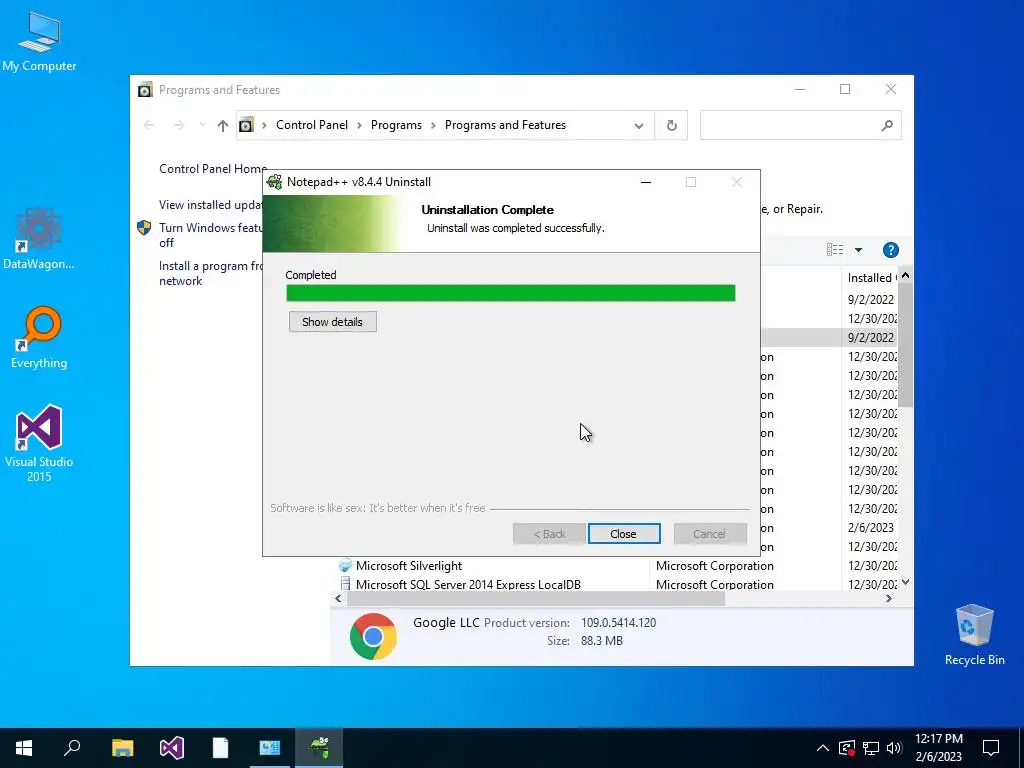Close the Notepad++ uninstall wizard via Close button
Viewport: 1024px width, 768px height.
[x=624, y=534]
